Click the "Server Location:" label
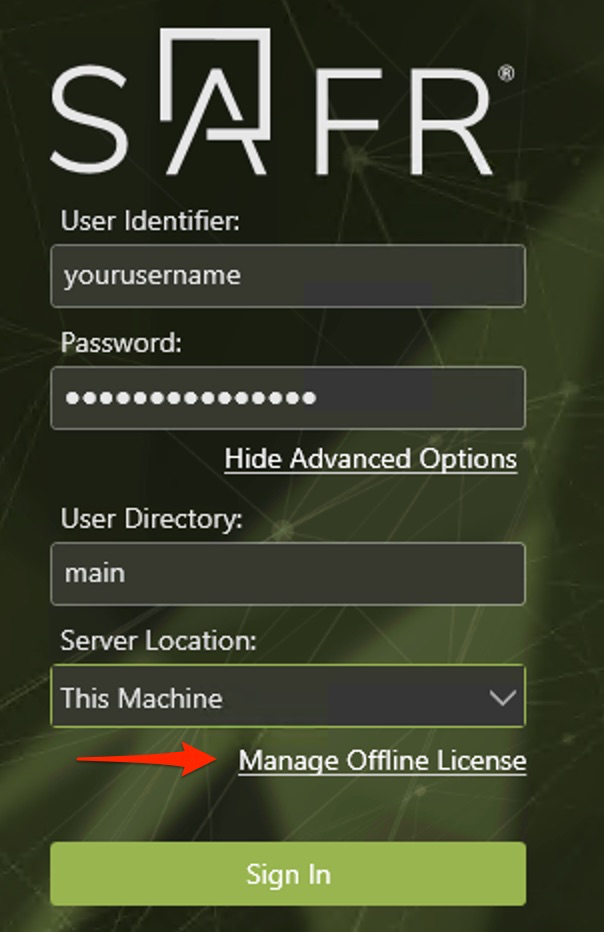 159,641
